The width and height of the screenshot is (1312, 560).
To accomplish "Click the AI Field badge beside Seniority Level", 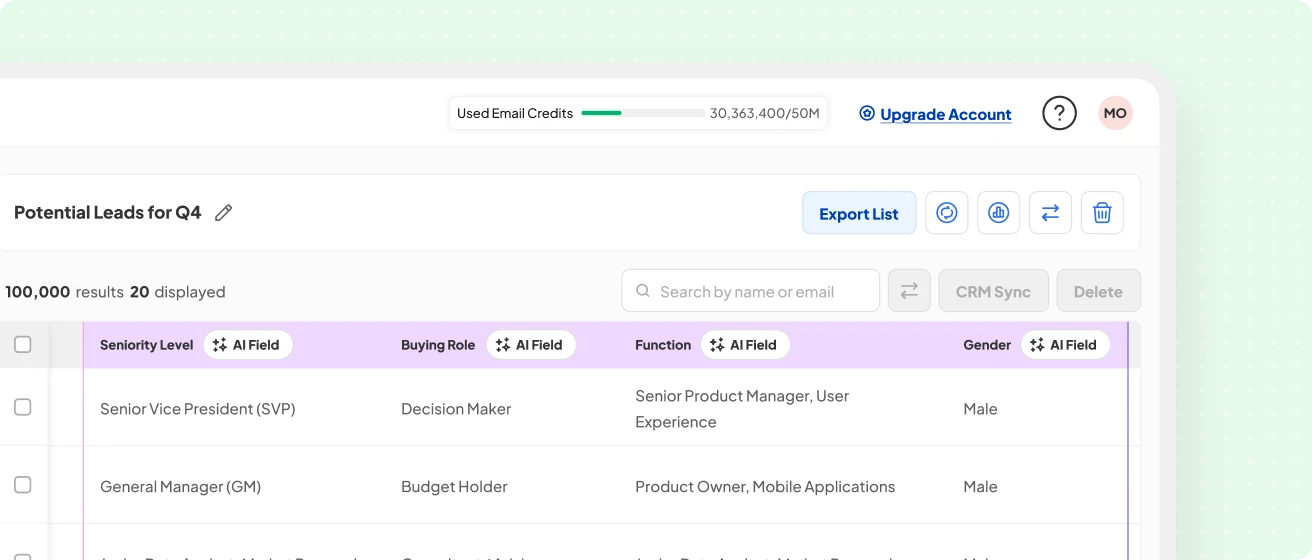I will pyautogui.click(x=248, y=345).
